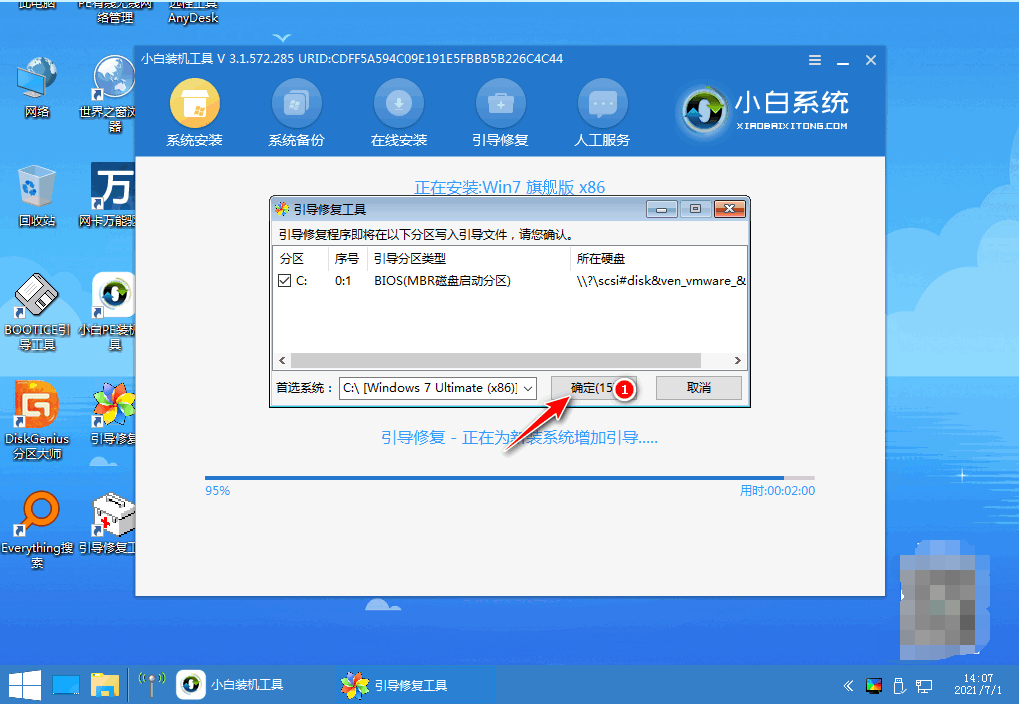This screenshot has height=704, width=1019.
Task: Open the 引导修复 boot repair icon
Action: click(x=500, y=104)
